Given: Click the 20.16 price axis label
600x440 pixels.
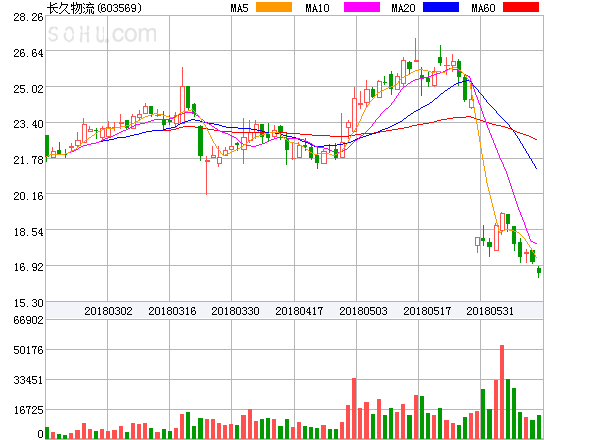Looking at the screenshot, I should coord(28,196).
